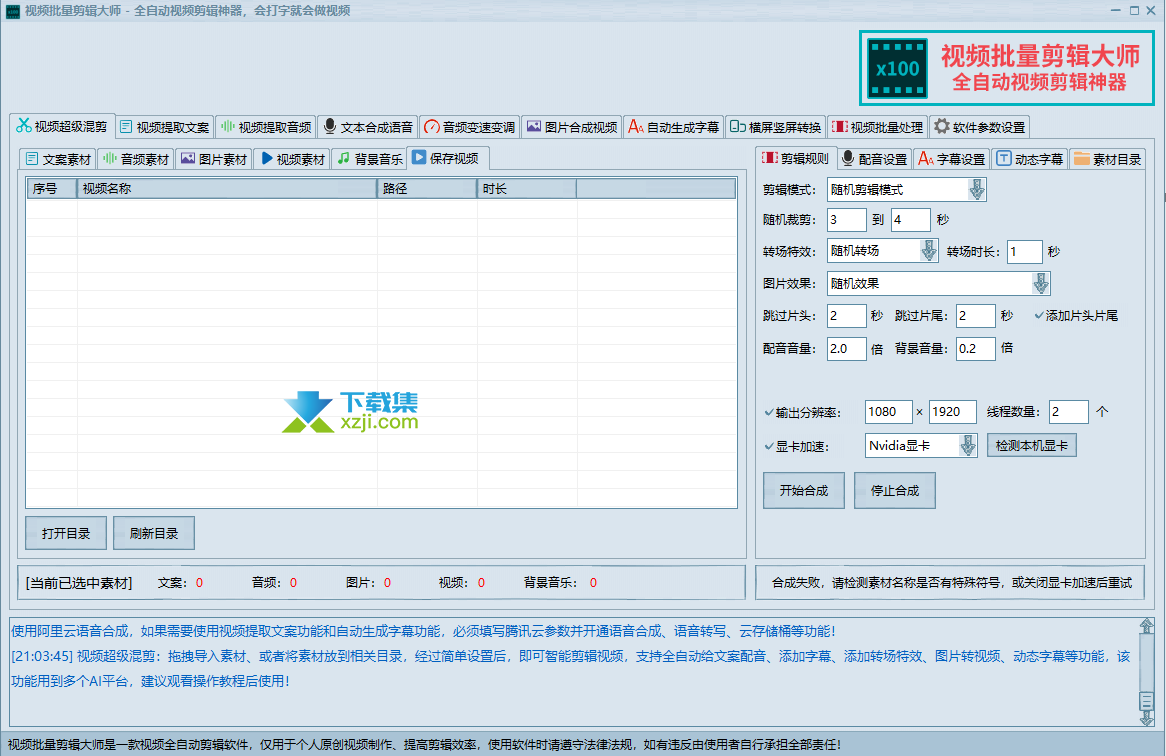The width and height of the screenshot is (1166, 756).
Task: Click the 随机裁剪 maximum seconds field
Action: click(910, 220)
